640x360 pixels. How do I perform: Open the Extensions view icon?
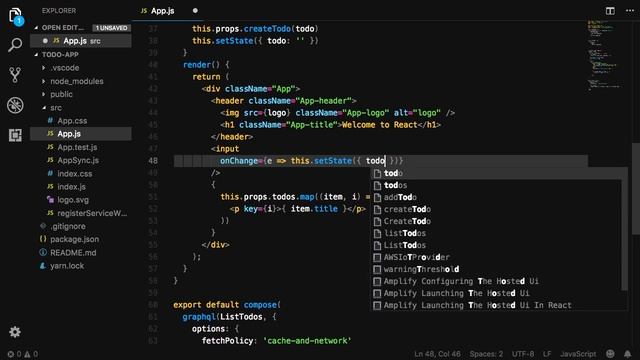click(15, 135)
